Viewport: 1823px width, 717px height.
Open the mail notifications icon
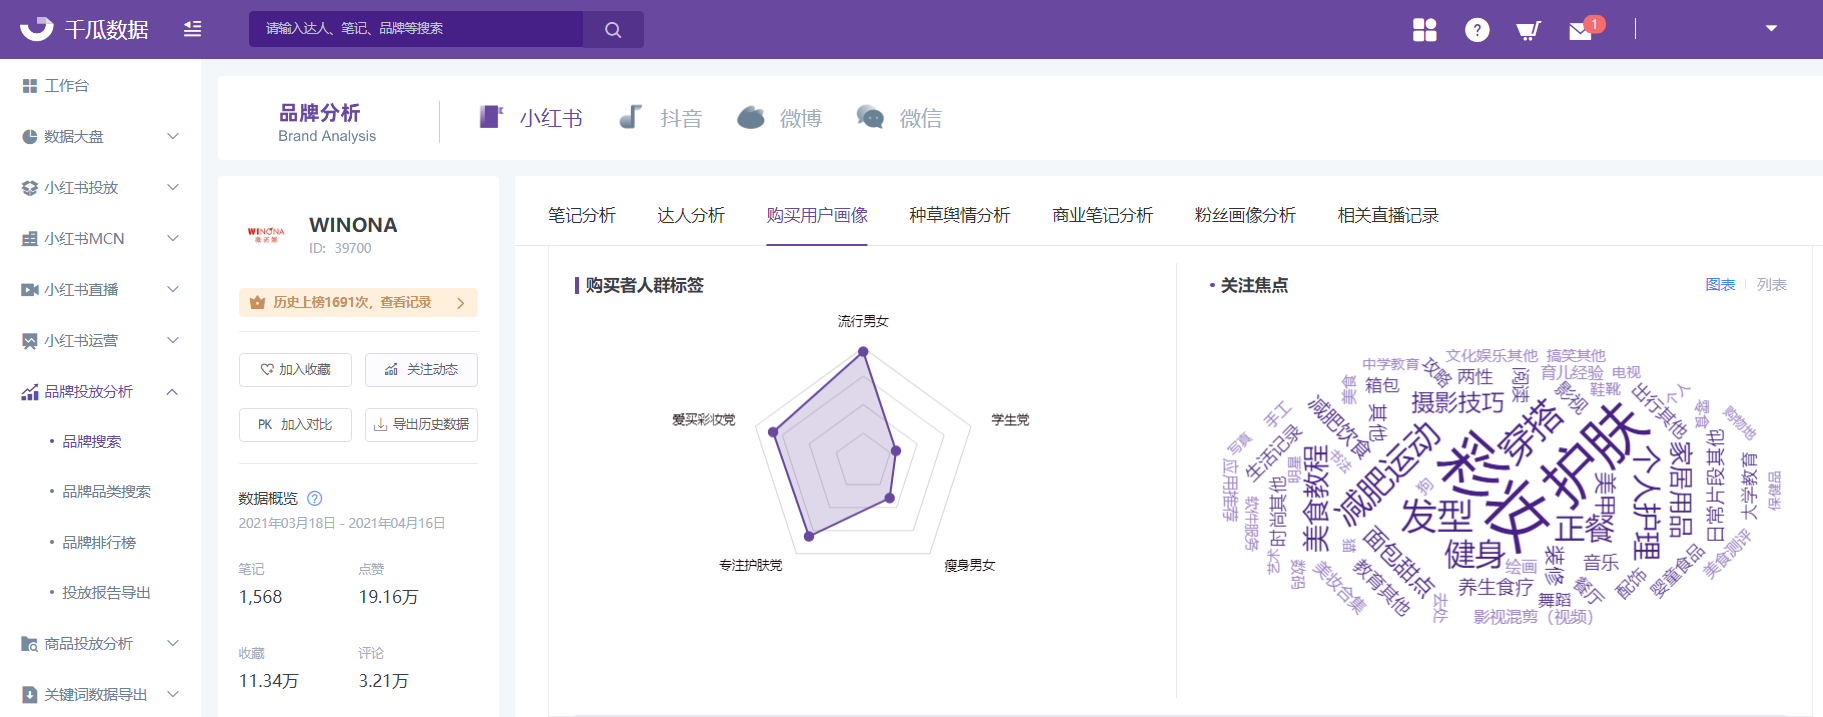[1581, 31]
